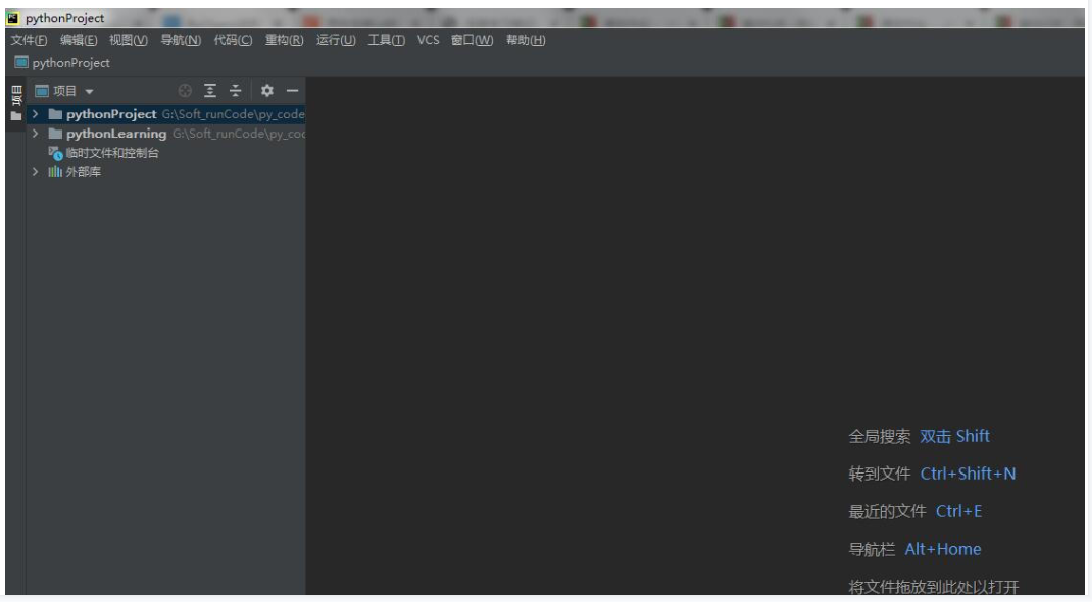This screenshot has width=1092, height=602.
Task: Open project panel settings gear
Action: pos(267,91)
